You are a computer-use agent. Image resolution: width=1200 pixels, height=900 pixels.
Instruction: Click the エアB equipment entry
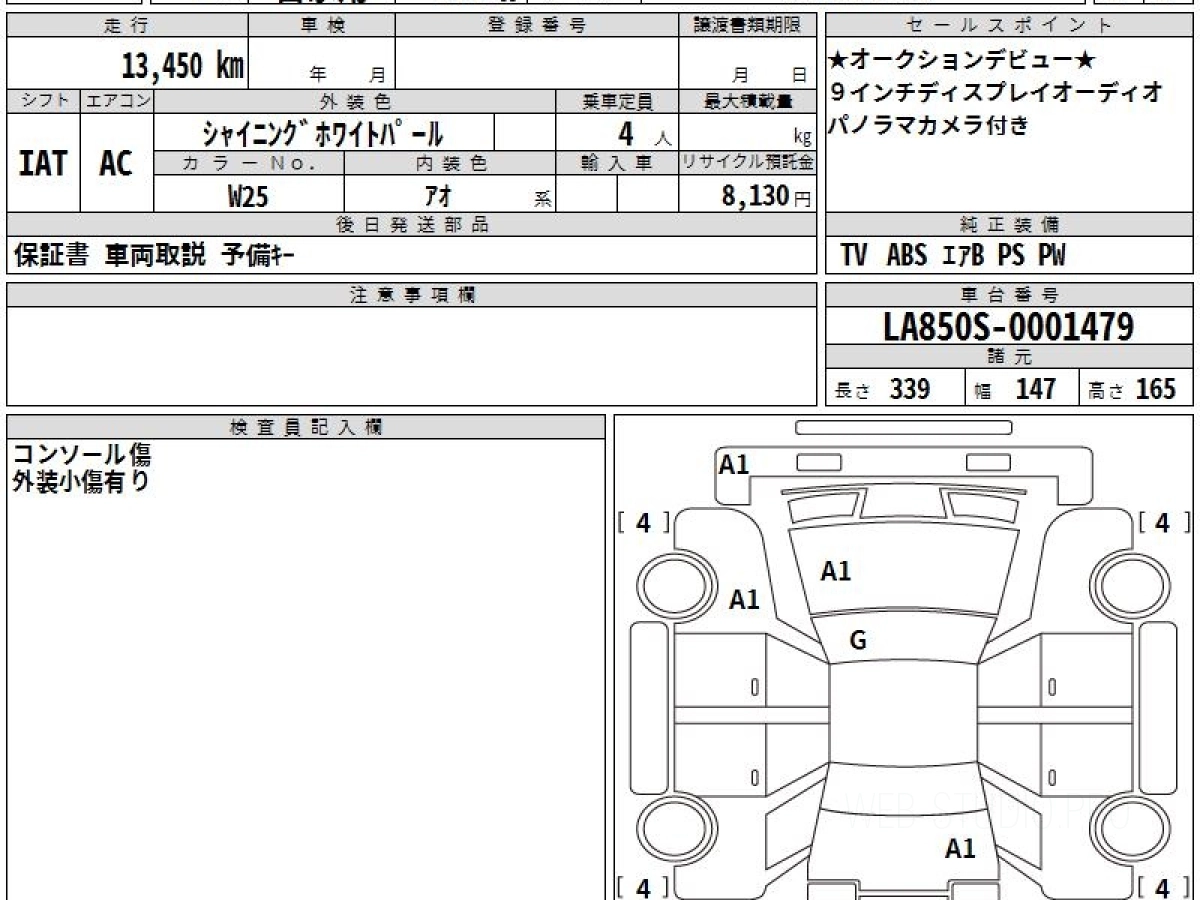963,256
